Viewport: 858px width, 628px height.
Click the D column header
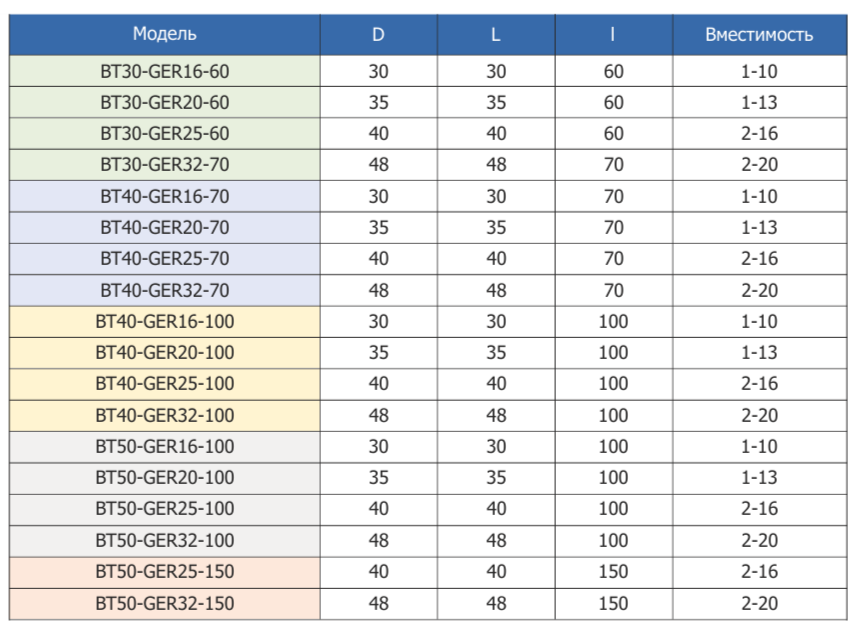378,34
